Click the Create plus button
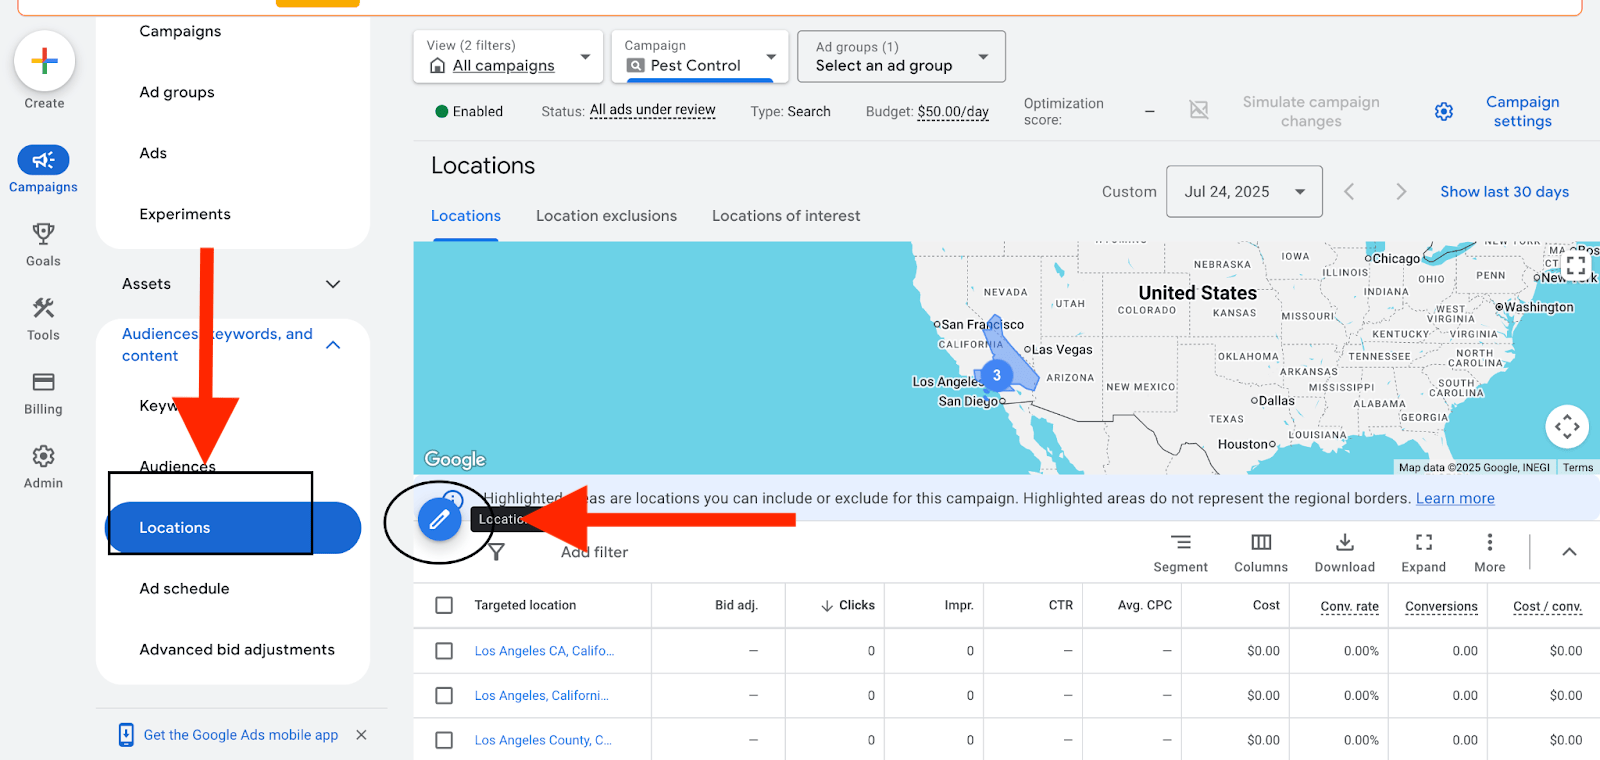Screen dimensions: 1600x760 tap(44, 62)
